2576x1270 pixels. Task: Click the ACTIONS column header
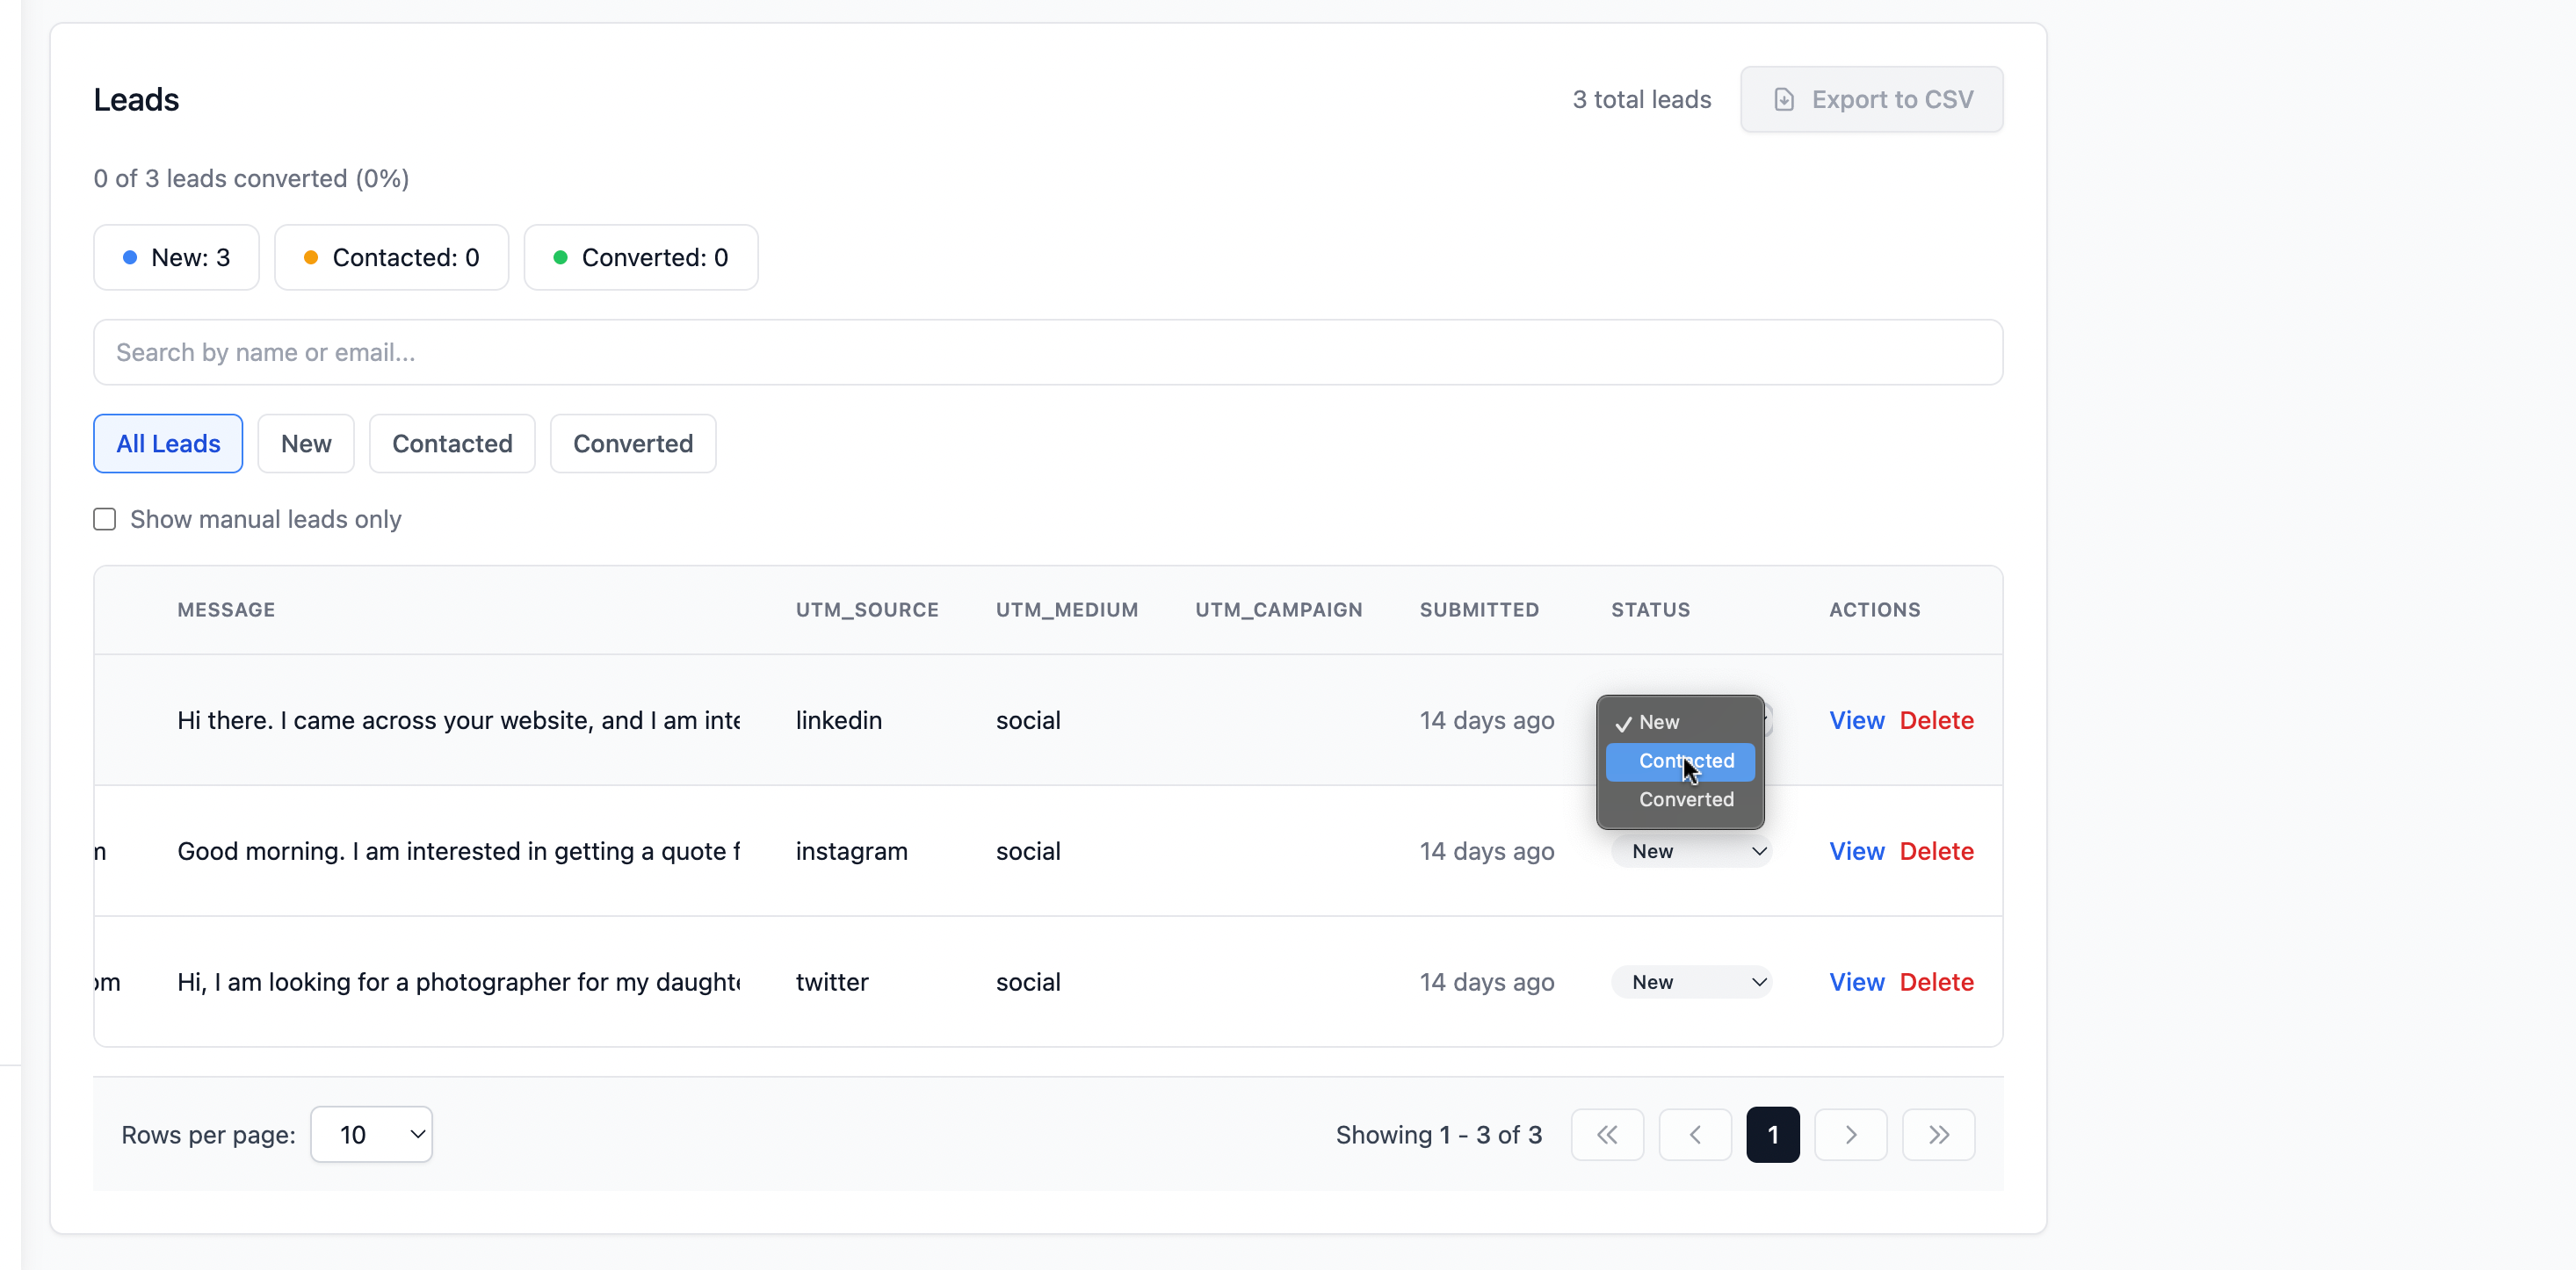point(1875,610)
